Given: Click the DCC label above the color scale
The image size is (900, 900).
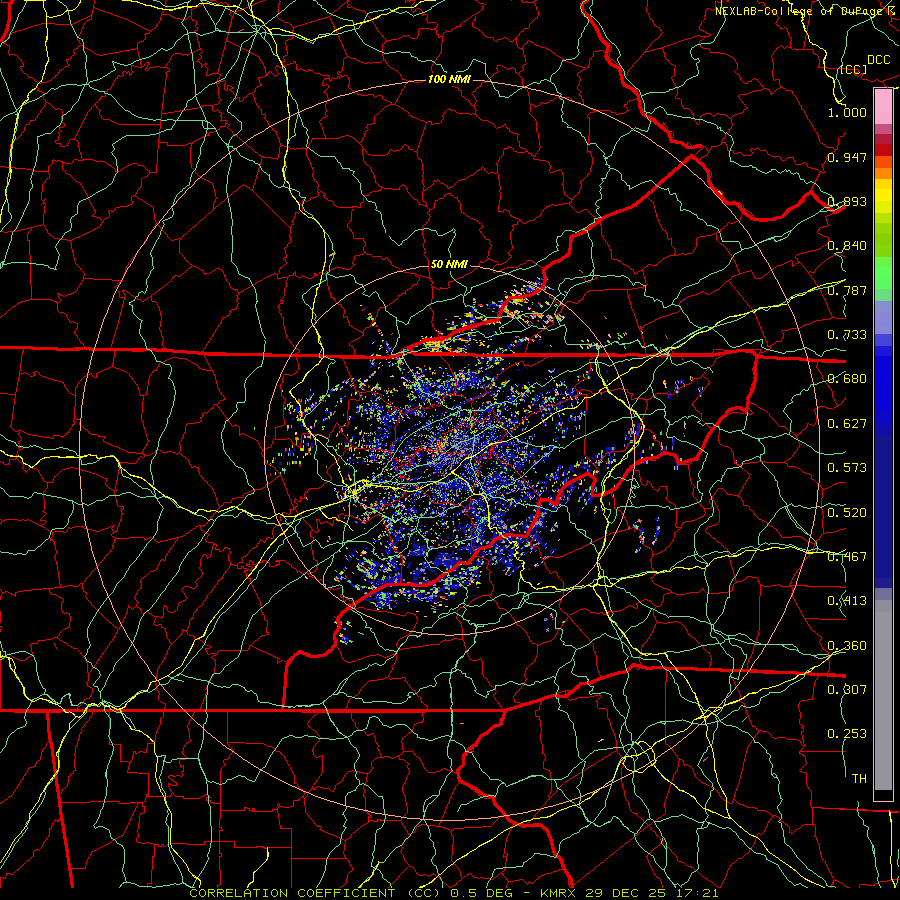Looking at the screenshot, I should click(878, 60).
